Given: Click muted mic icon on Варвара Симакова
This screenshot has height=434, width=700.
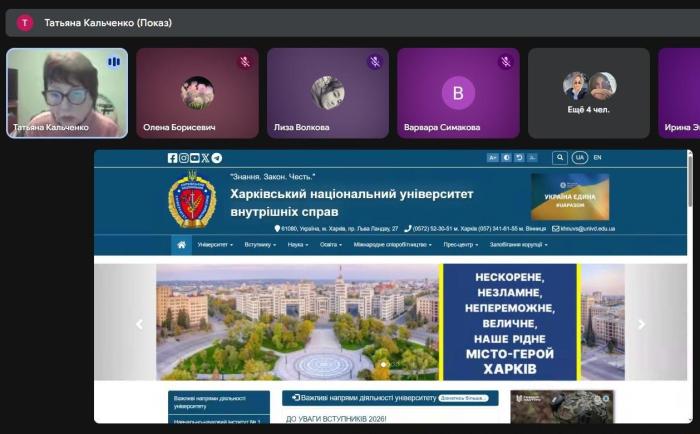Looking at the screenshot, I should click(506, 62).
